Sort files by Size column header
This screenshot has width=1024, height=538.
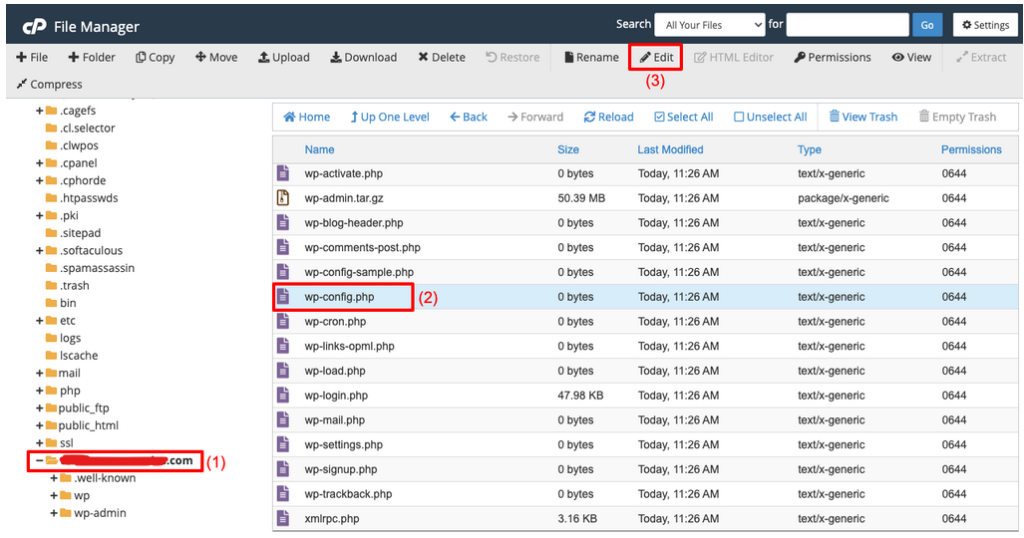[568, 150]
